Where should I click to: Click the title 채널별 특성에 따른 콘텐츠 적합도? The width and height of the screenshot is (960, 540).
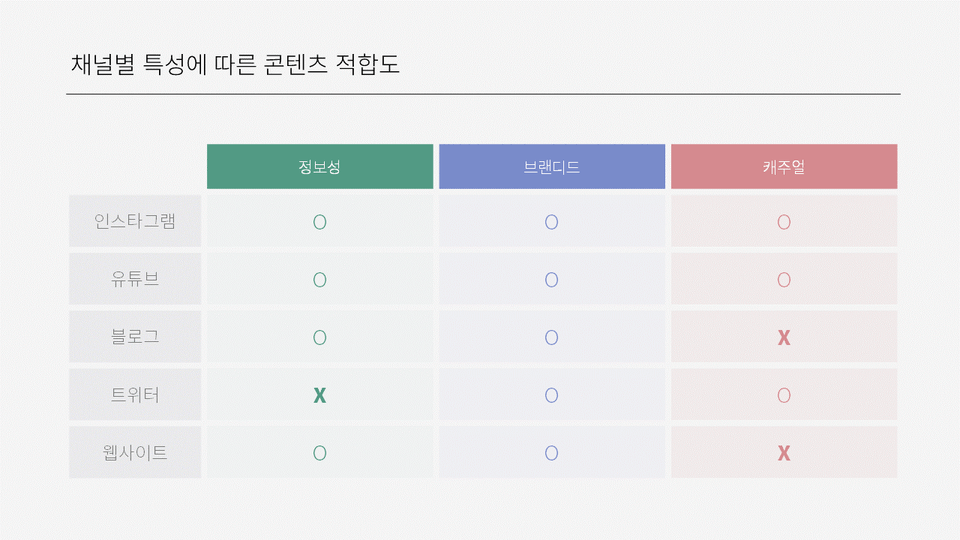[235, 64]
